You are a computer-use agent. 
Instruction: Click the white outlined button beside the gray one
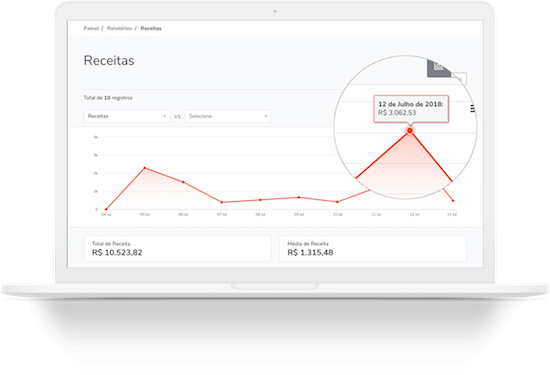459,79
